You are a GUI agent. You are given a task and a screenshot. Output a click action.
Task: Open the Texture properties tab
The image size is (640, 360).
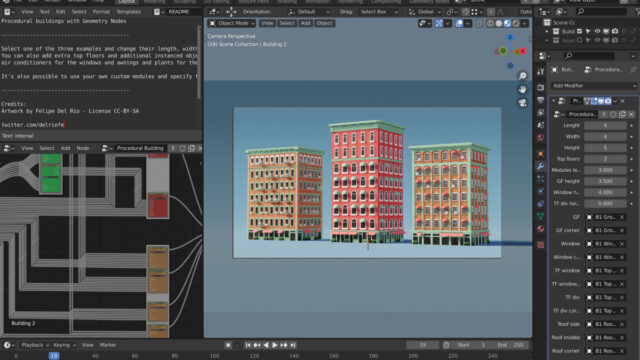[541, 245]
